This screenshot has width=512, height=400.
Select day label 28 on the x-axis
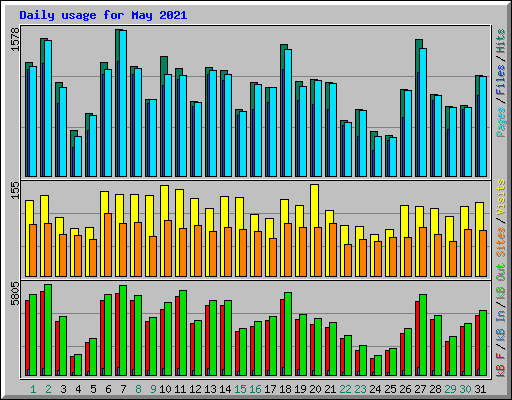[435, 389]
